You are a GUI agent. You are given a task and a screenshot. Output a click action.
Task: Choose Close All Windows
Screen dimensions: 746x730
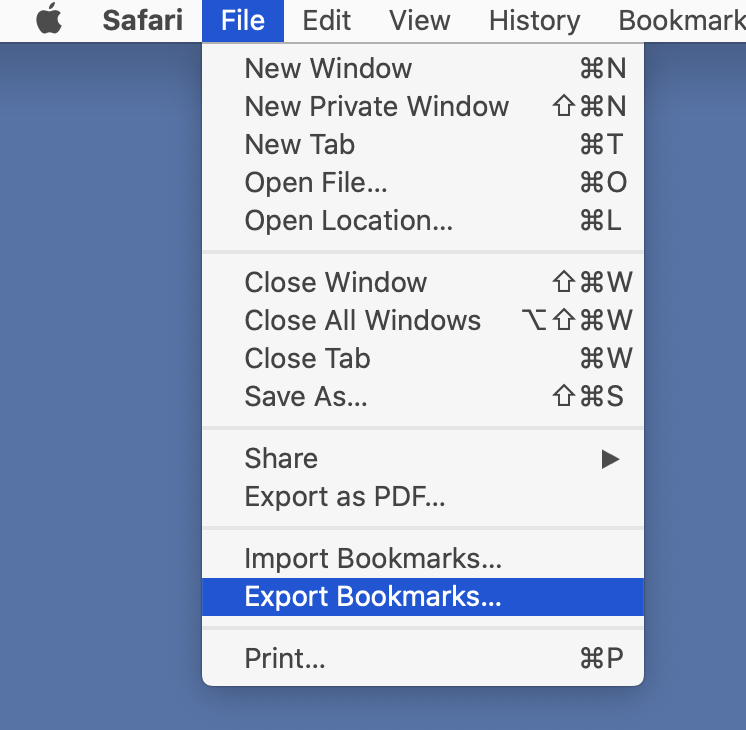362,320
